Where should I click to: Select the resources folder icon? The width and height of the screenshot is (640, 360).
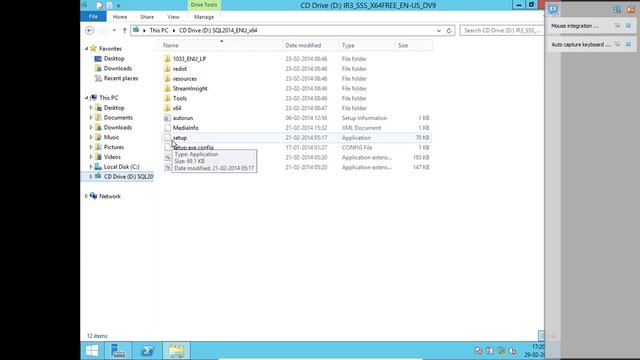[x=167, y=78]
